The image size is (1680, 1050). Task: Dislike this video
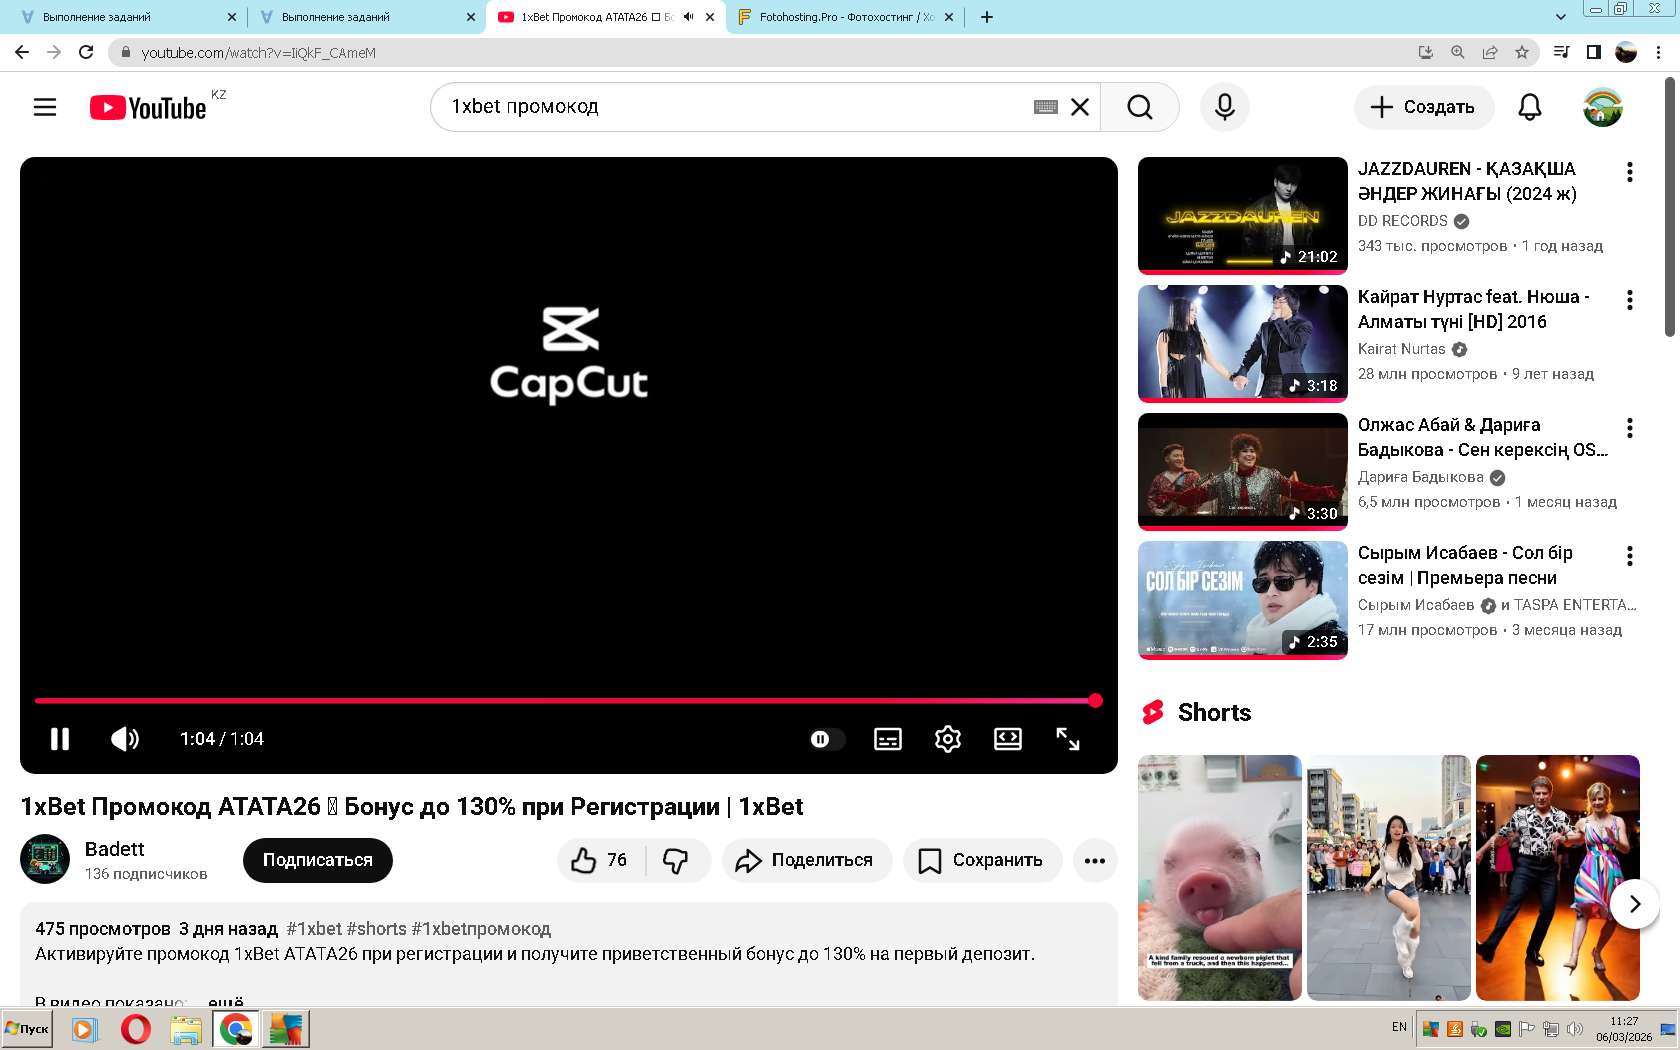678,860
